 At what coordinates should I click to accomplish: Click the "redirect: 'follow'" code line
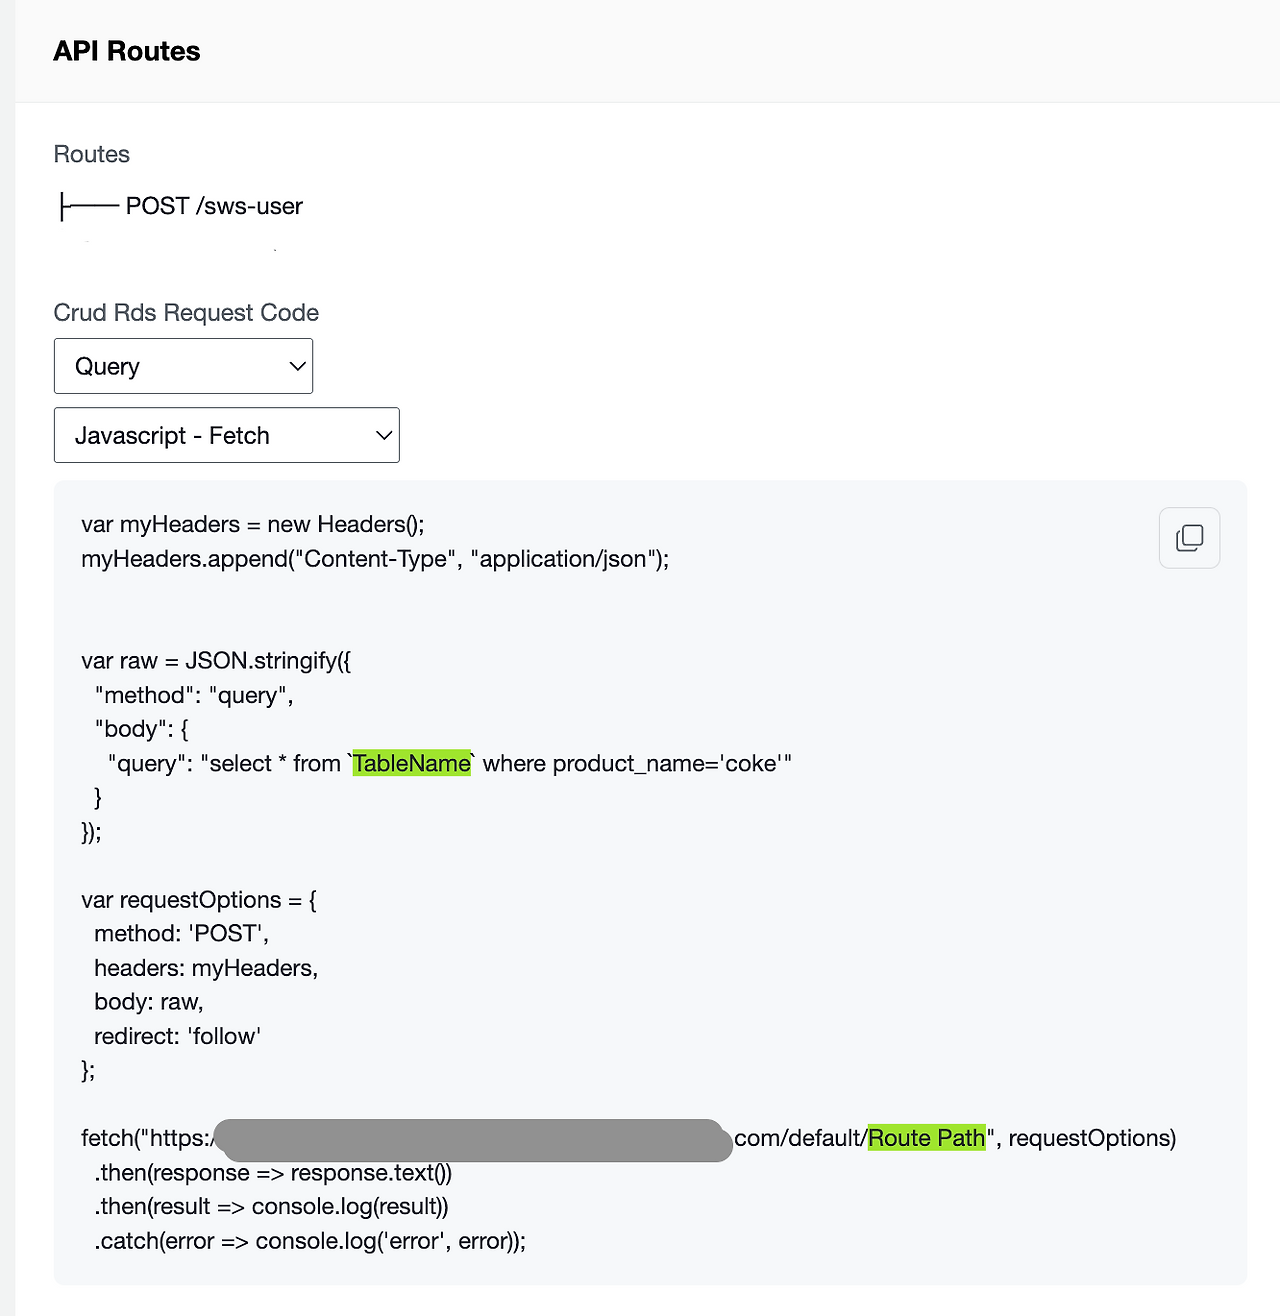tap(177, 1036)
